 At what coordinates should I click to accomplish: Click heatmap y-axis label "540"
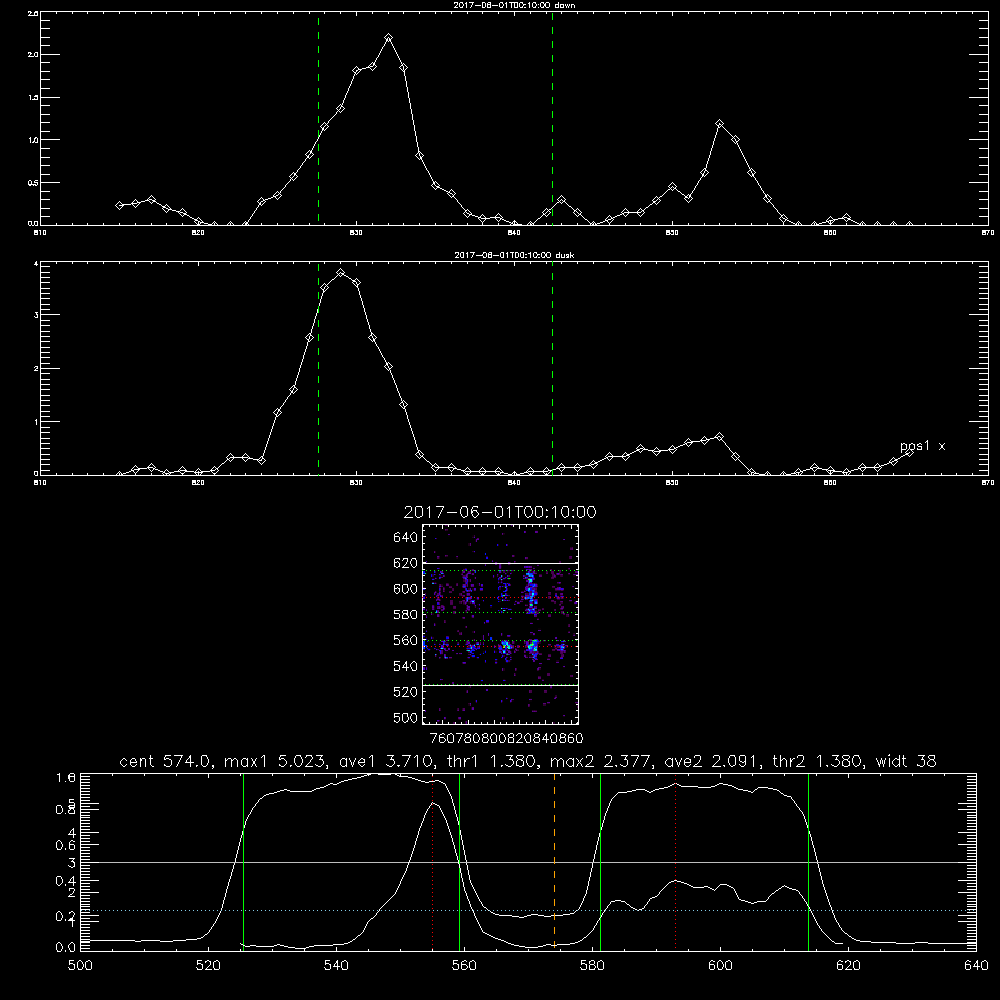click(x=406, y=666)
